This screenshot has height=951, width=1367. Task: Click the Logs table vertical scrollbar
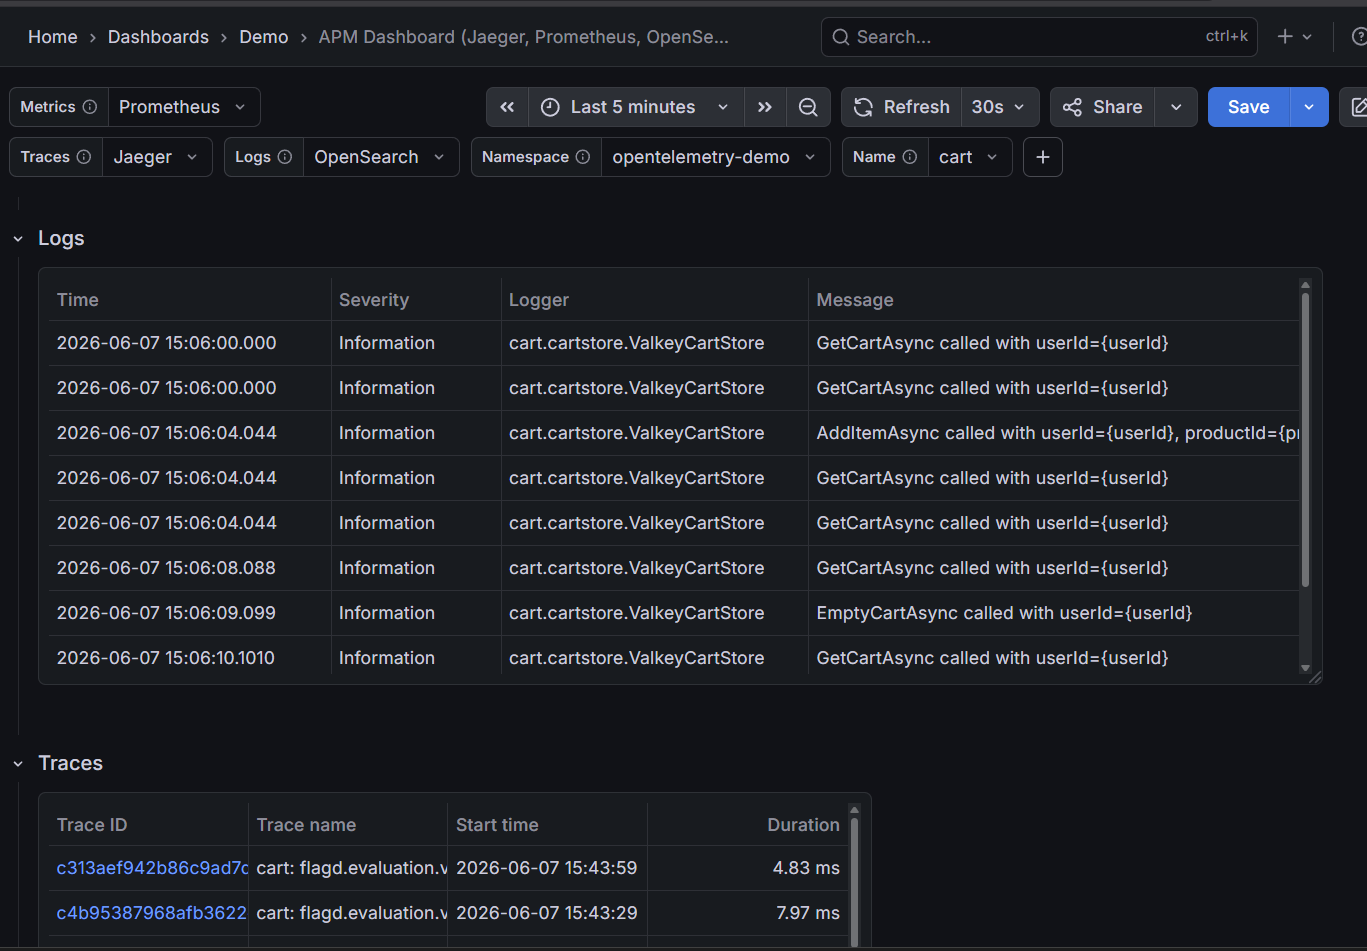(x=1305, y=440)
